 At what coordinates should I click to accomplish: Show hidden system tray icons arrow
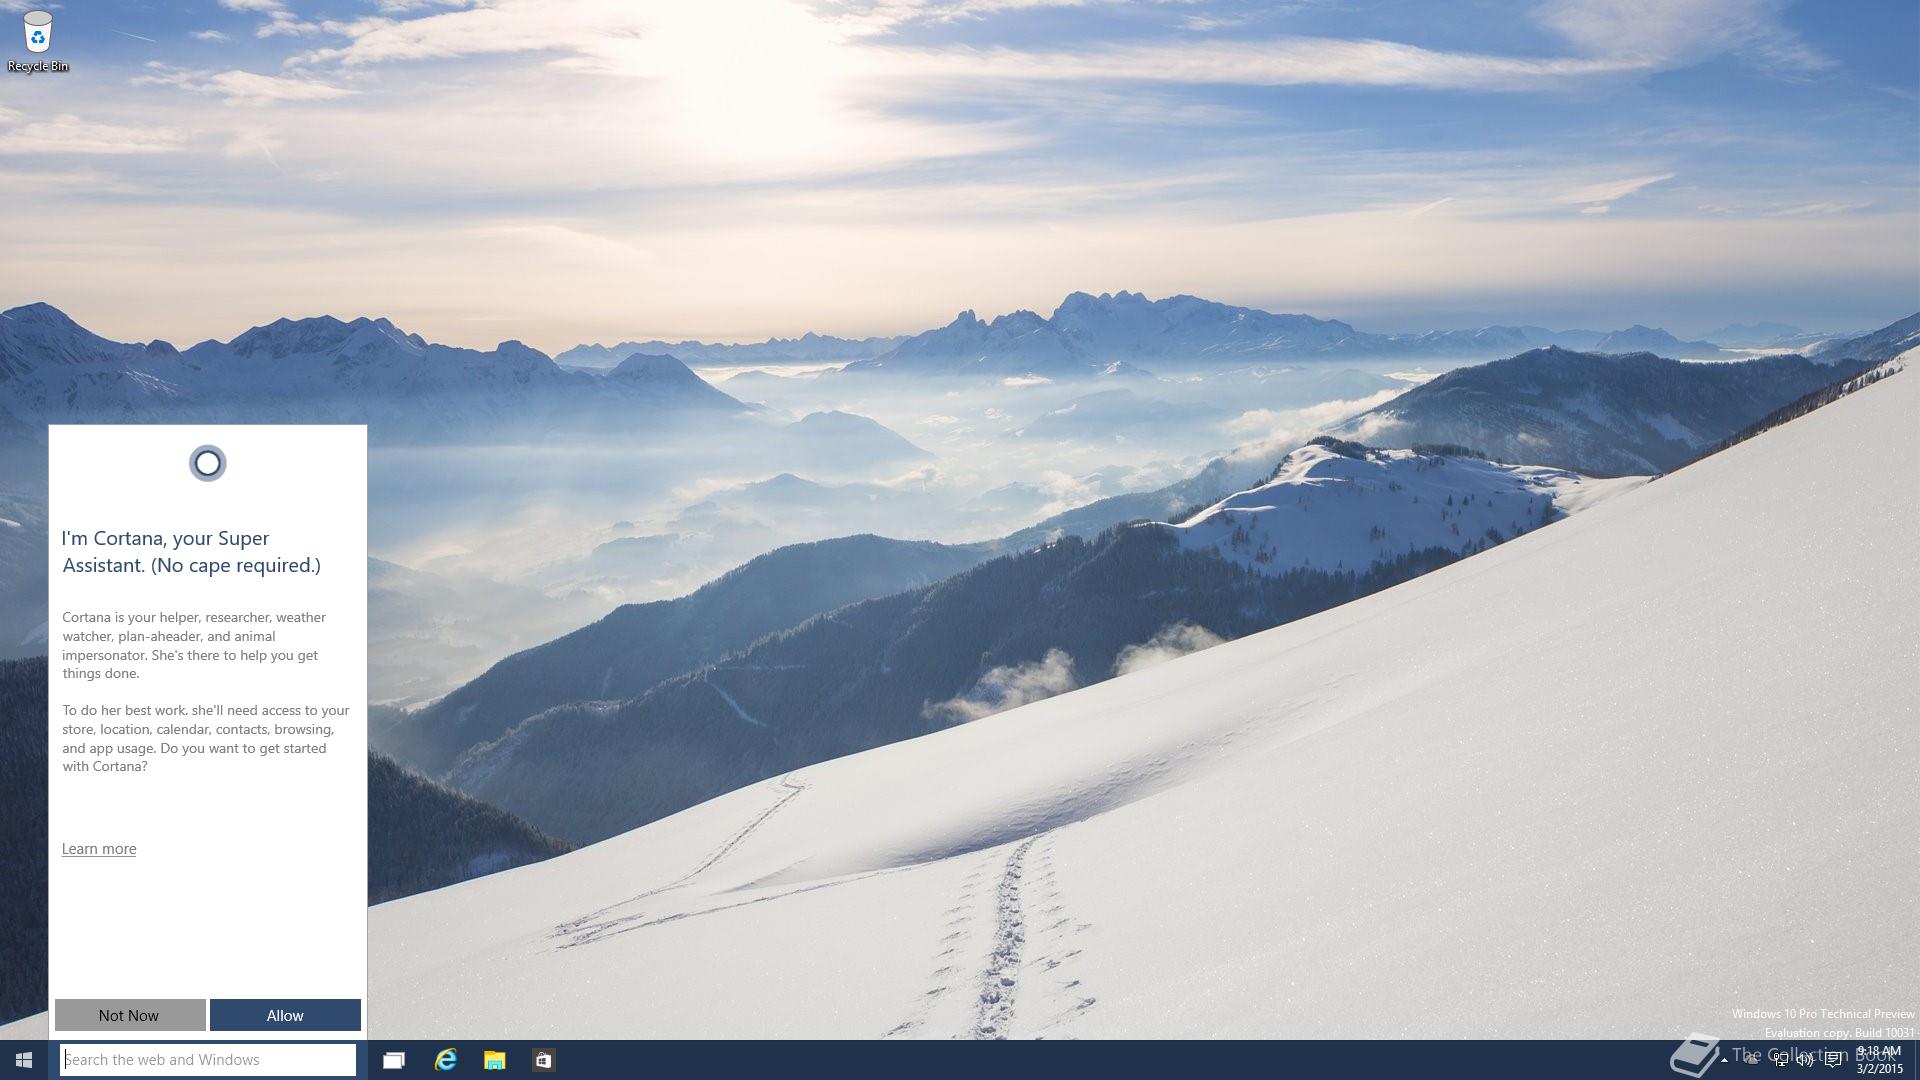pyautogui.click(x=1724, y=1060)
